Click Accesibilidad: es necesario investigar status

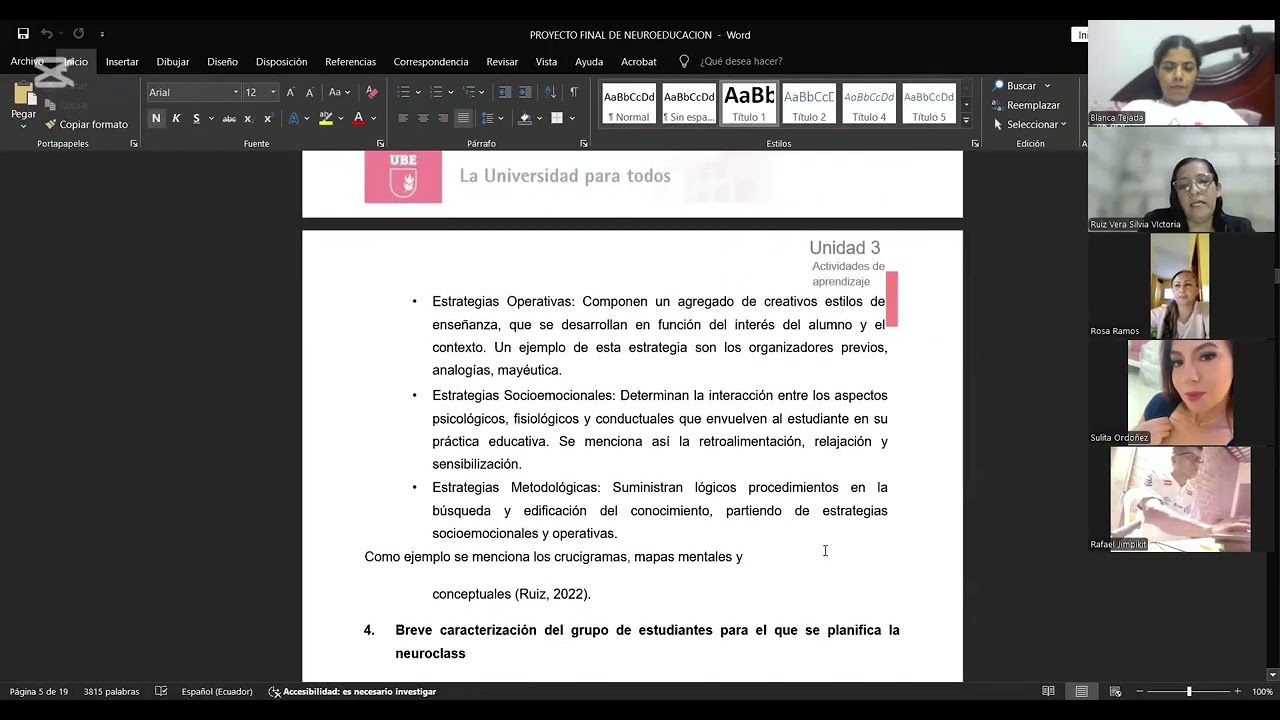353,691
